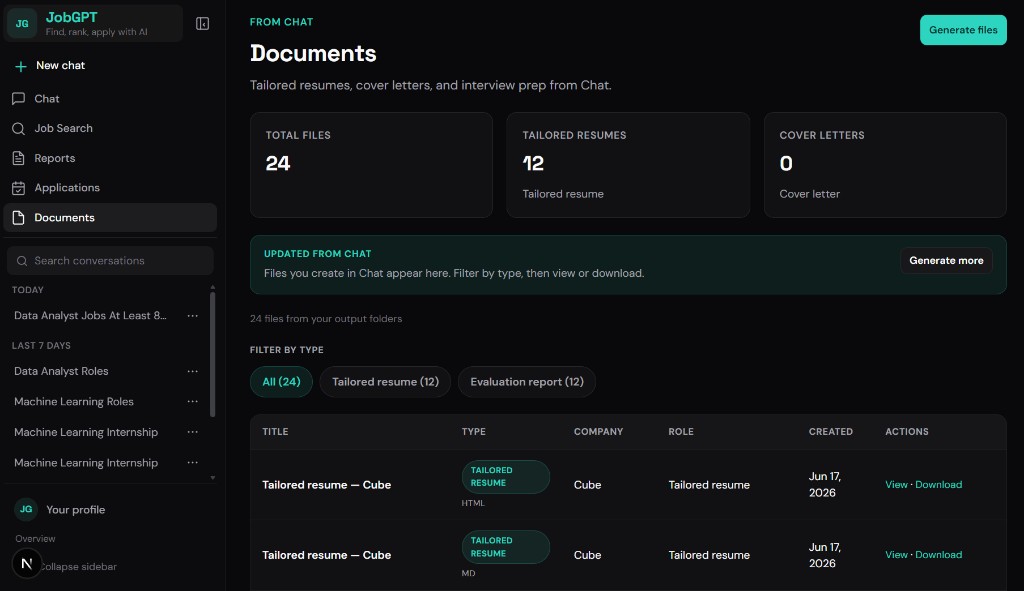This screenshot has width=1024, height=591.
Task: Filter by Evaluation report (12)
Action: (526, 382)
